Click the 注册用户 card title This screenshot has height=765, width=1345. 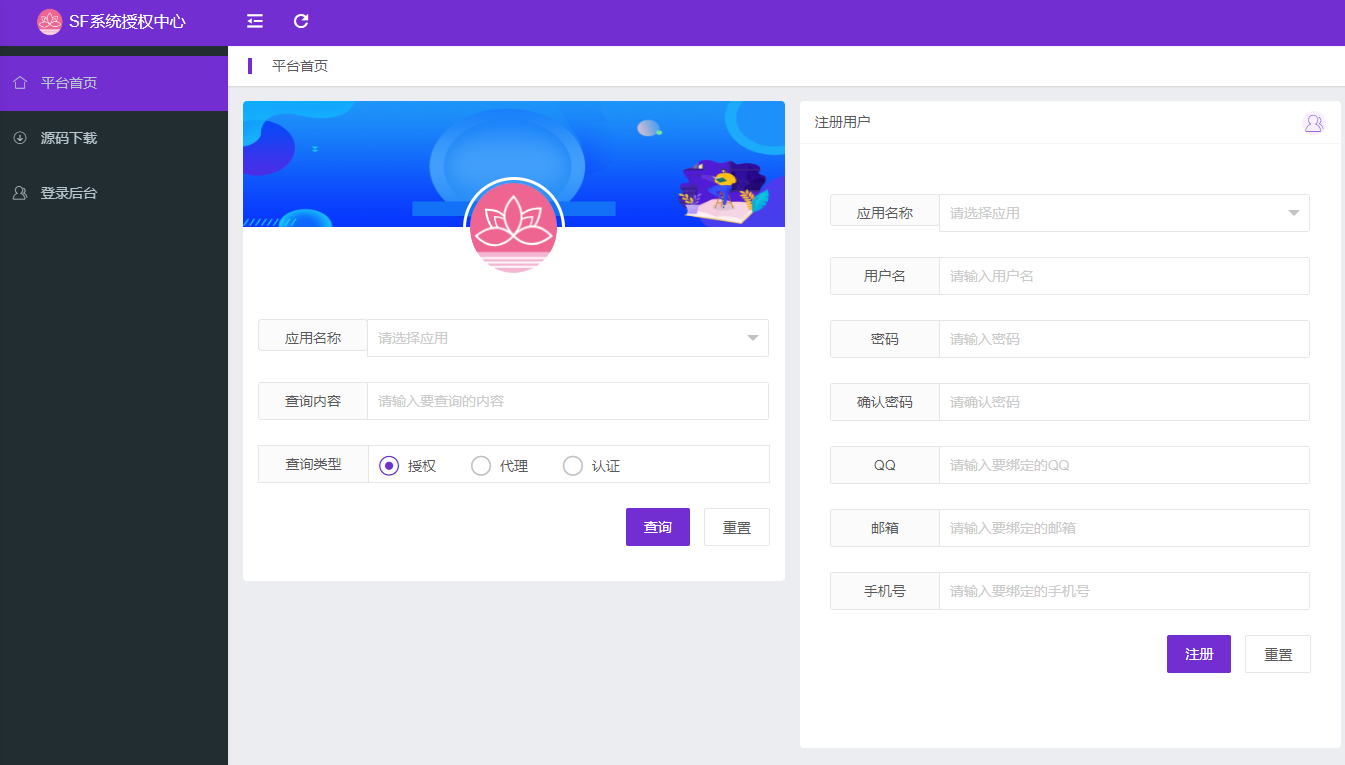[x=842, y=122]
